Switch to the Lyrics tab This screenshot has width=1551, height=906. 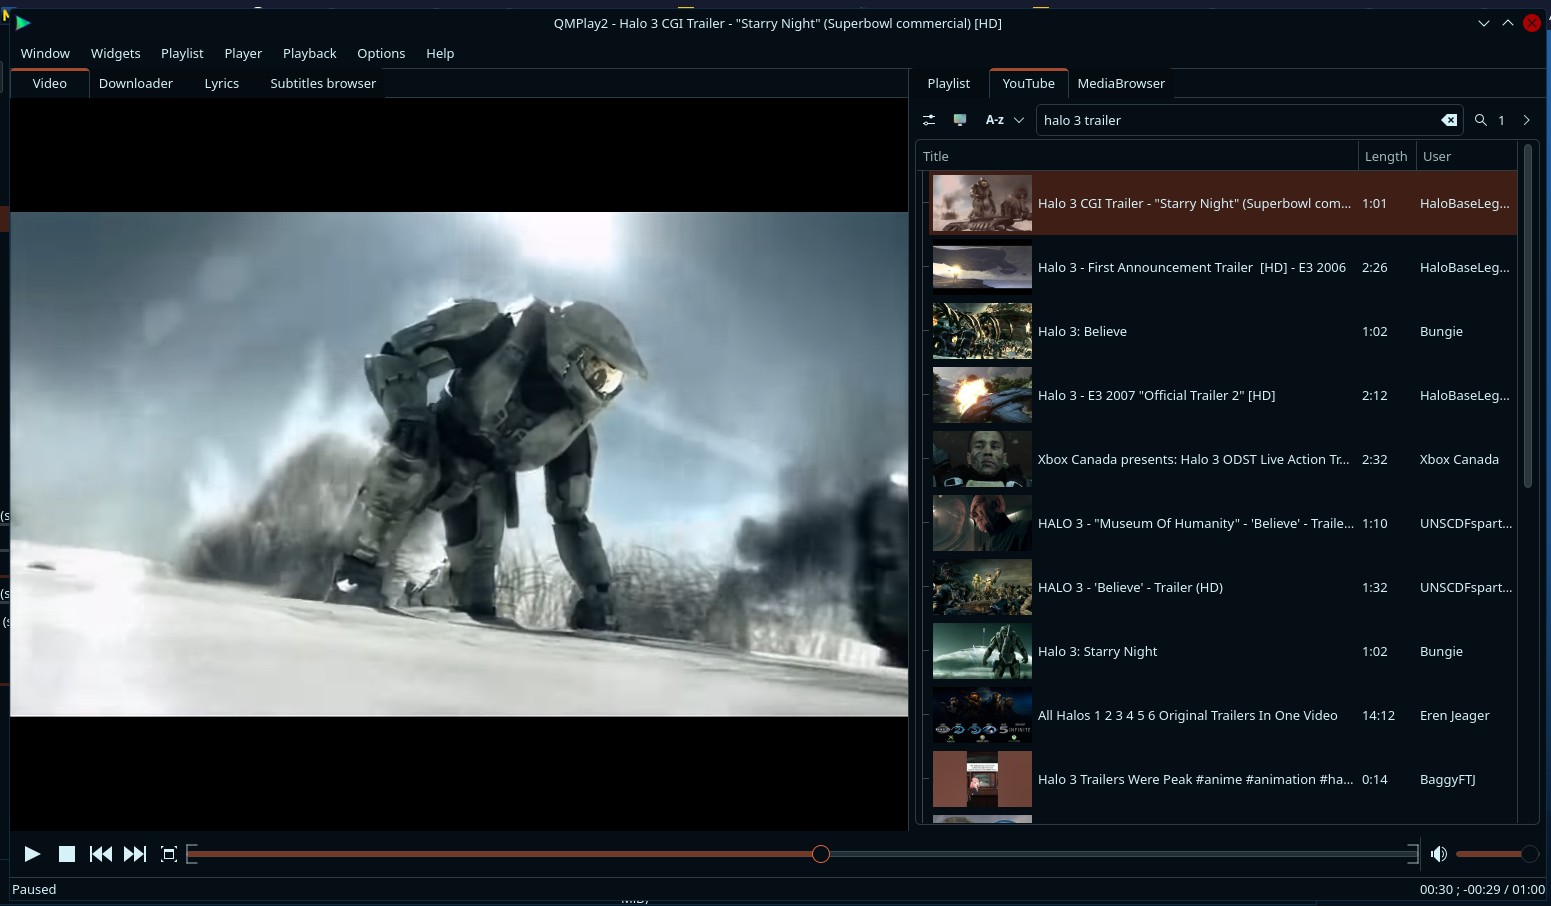[x=222, y=83]
